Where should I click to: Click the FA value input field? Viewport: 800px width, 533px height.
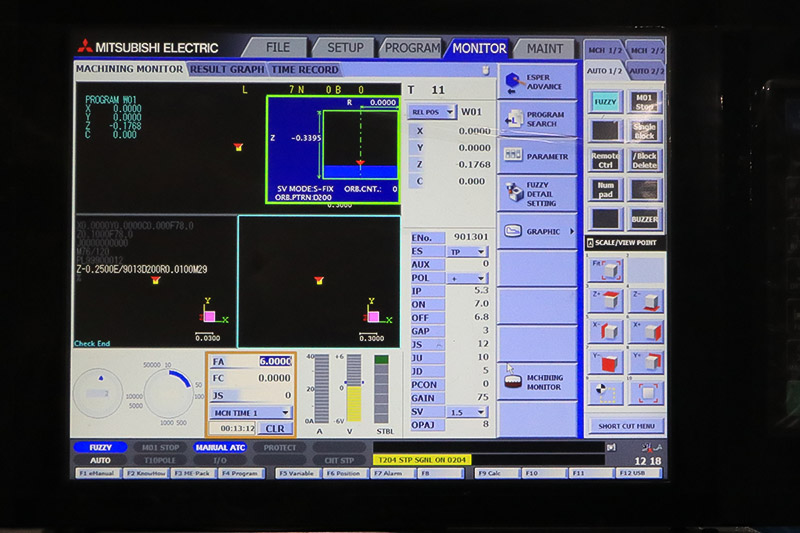[275, 361]
